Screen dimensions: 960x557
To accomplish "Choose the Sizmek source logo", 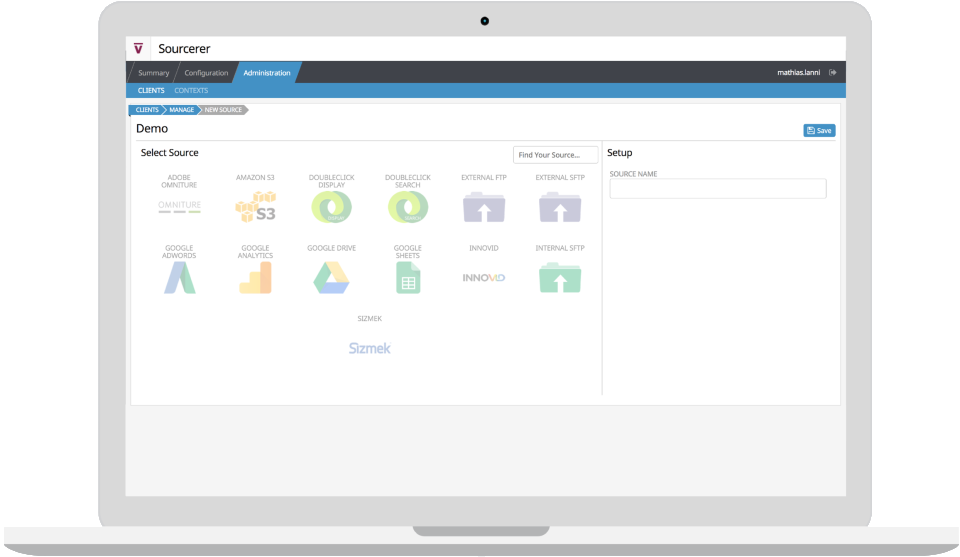I will [369, 348].
